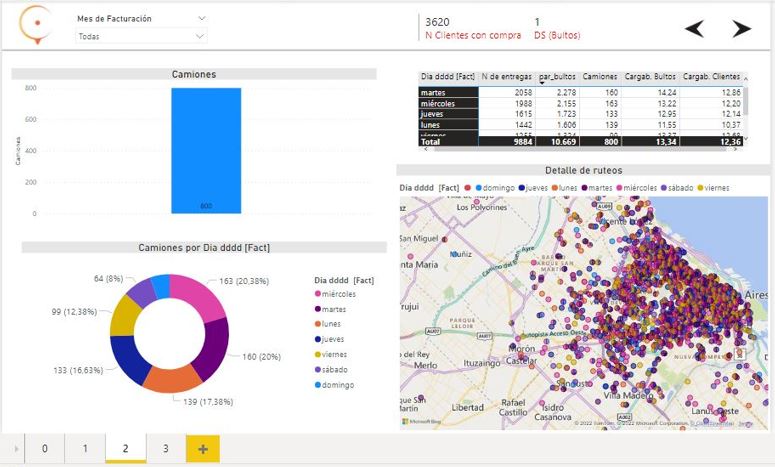Select the blue Camiones bar showing 800
Viewport: 775px width, 467px height.
[205, 150]
